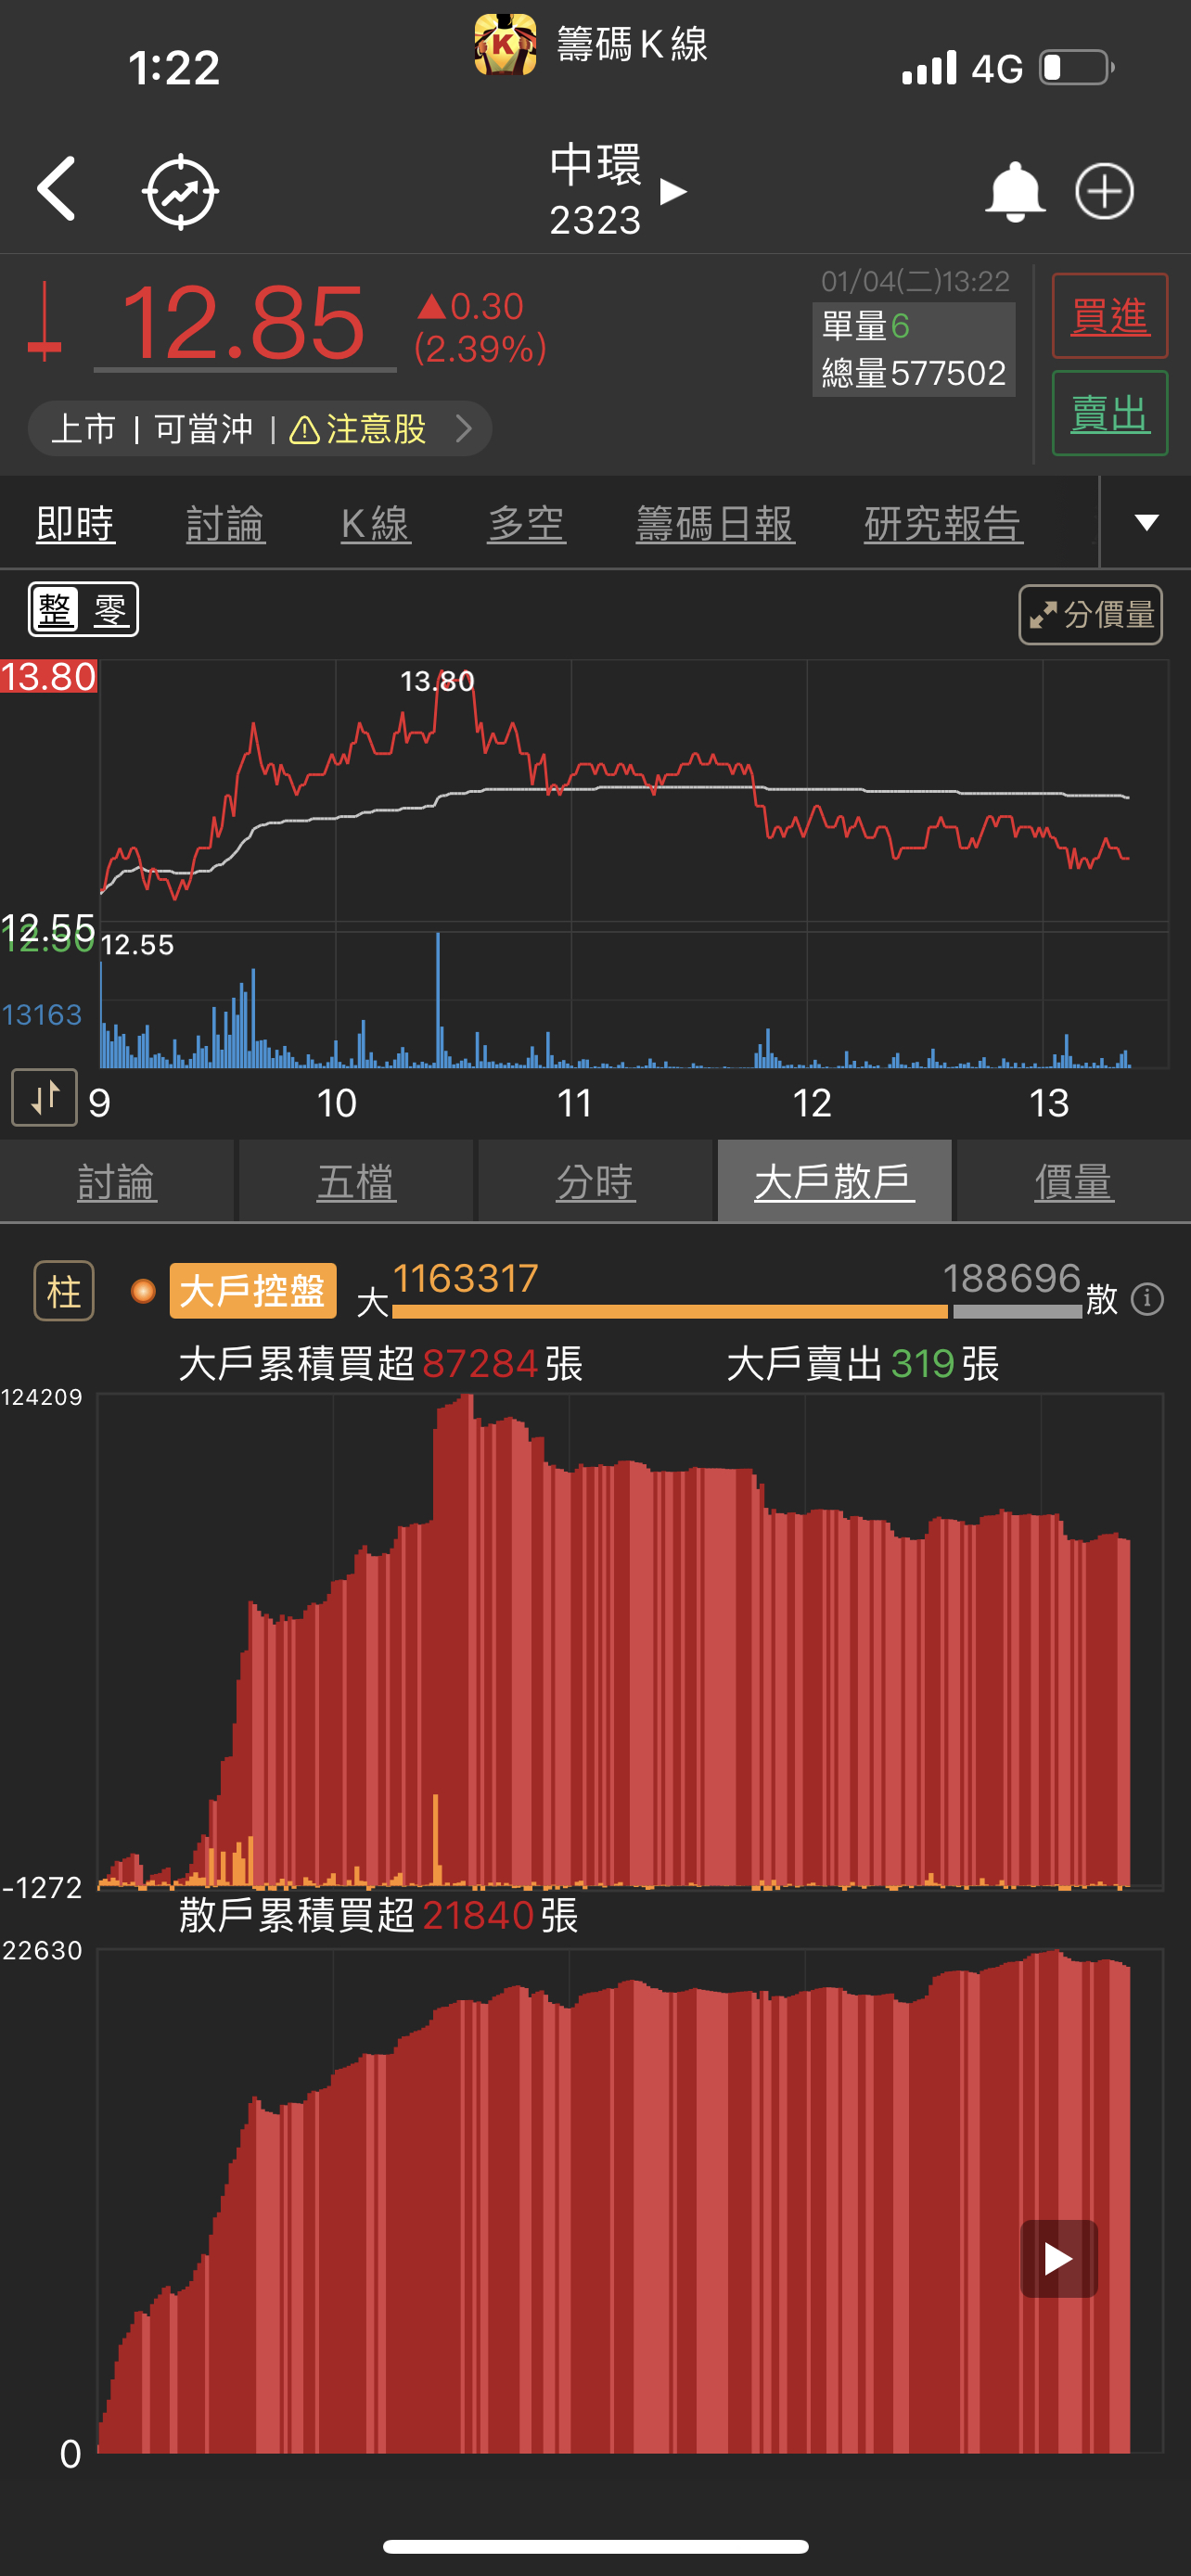Expand the top tab dropdown arrow
The image size is (1191, 2576).
click(x=1146, y=522)
